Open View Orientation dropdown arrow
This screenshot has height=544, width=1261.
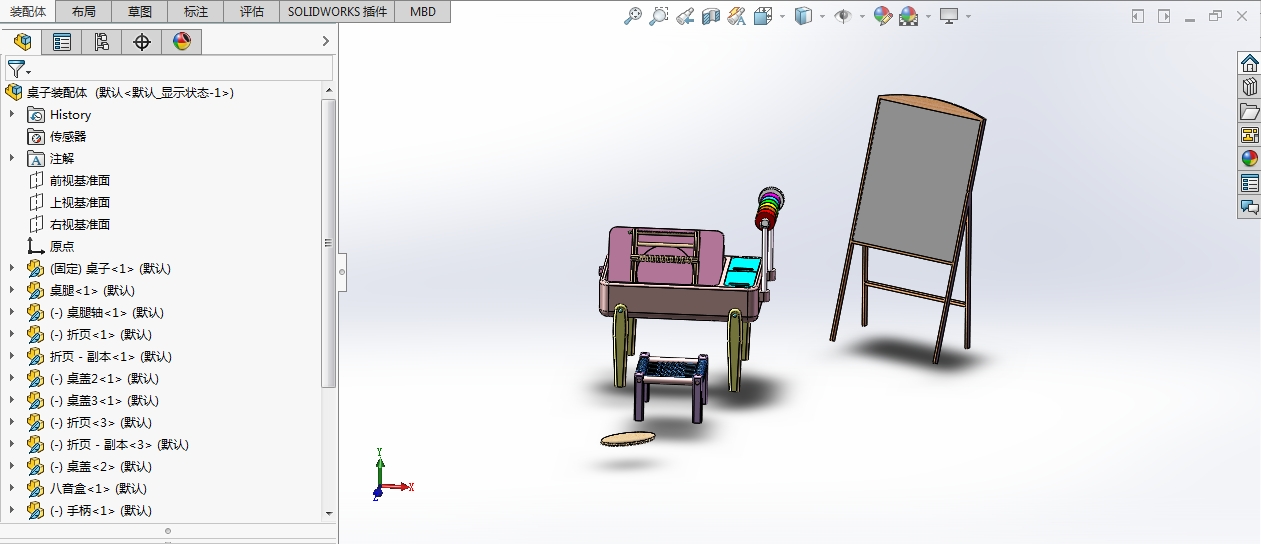781,16
